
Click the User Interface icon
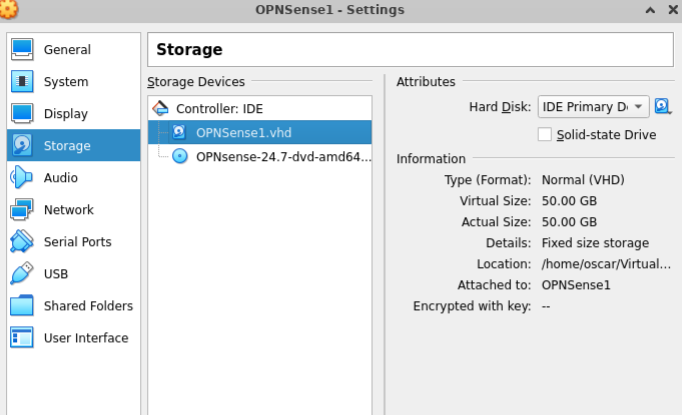tap(22, 338)
